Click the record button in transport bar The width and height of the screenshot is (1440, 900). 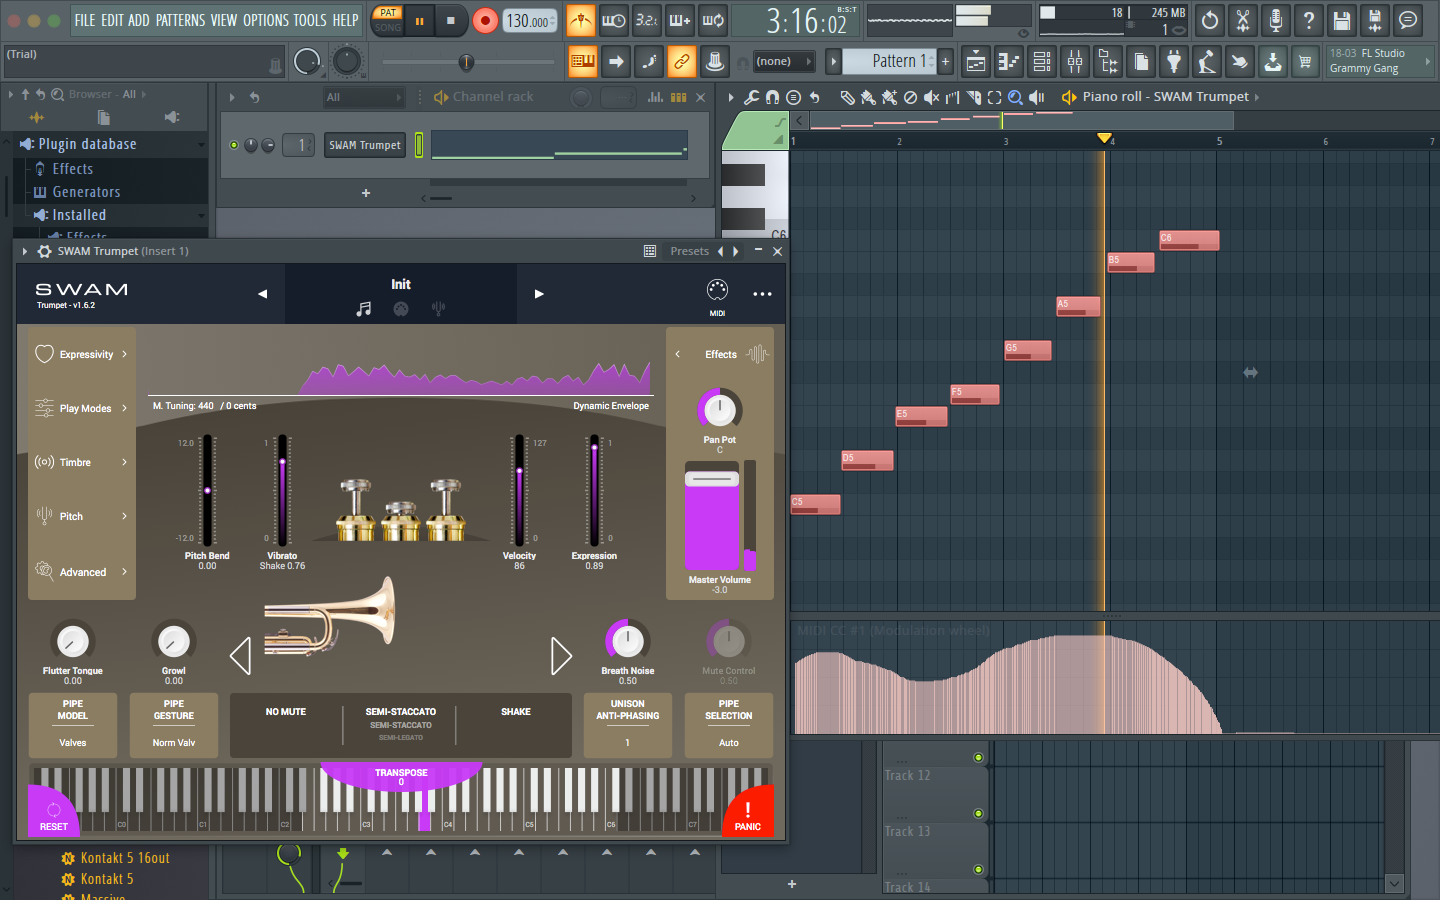[x=485, y=20]
